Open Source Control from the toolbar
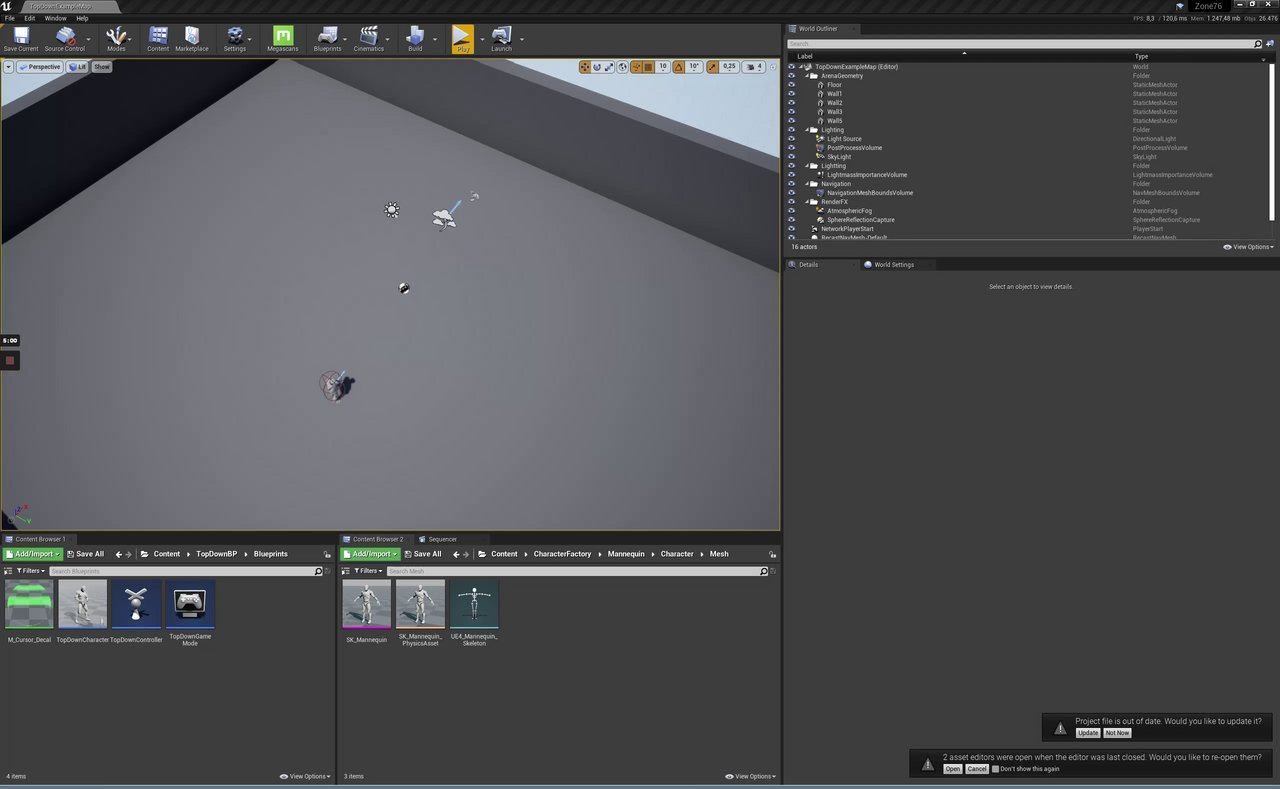This screenshot has height=789, width=1280. (x=65, y=39)
